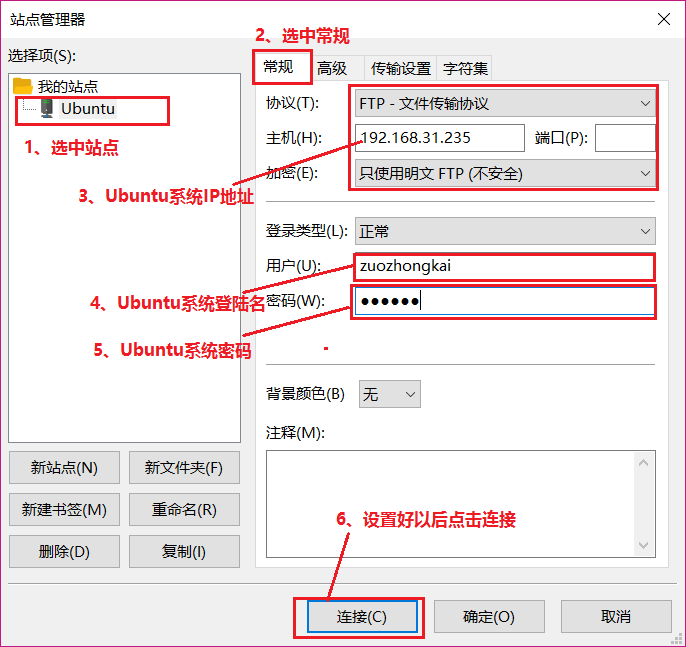The height and width of the screenshot is (647, 686).
Task: Close the 站点管理器 dialog window
Action: (x=664, y=19)
